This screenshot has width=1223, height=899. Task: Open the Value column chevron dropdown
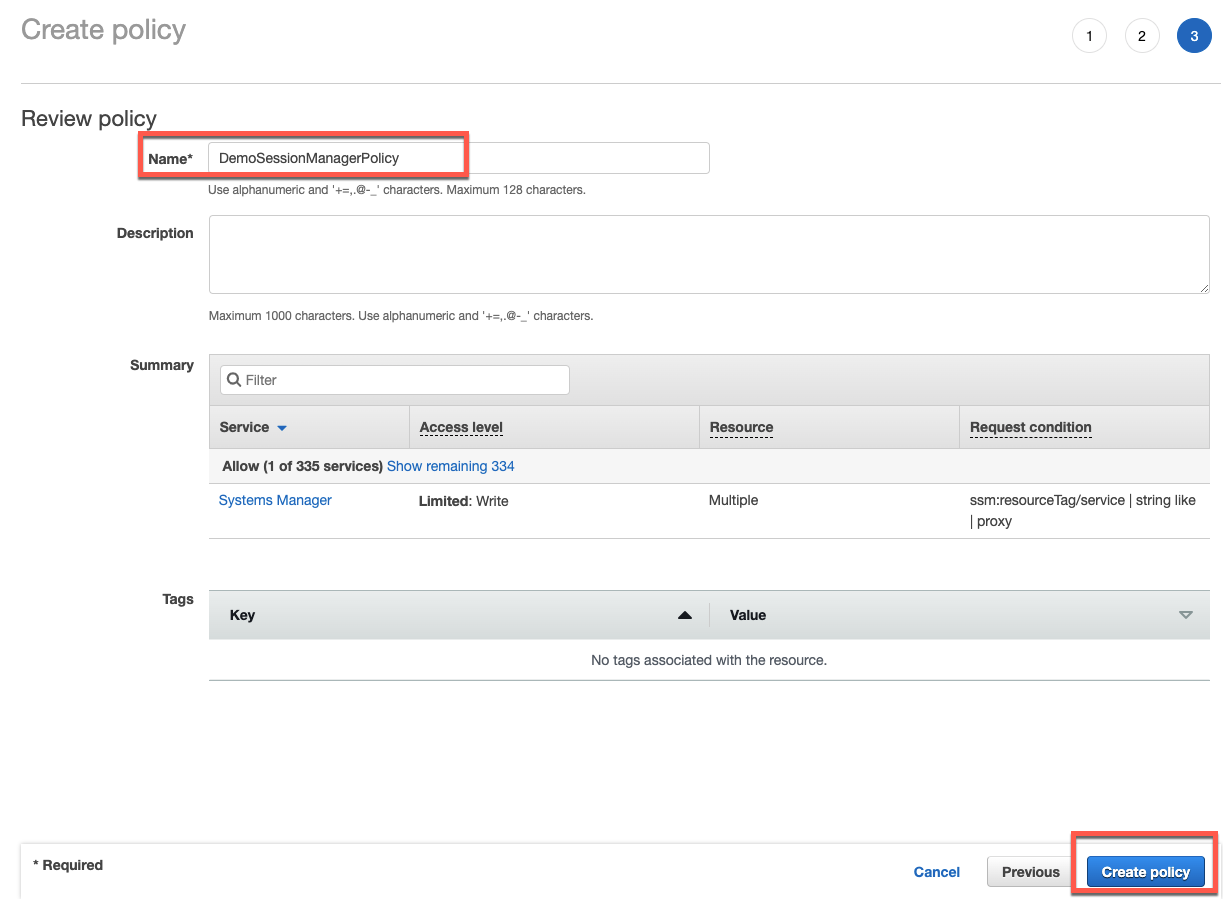click(x=1185, y=615)
